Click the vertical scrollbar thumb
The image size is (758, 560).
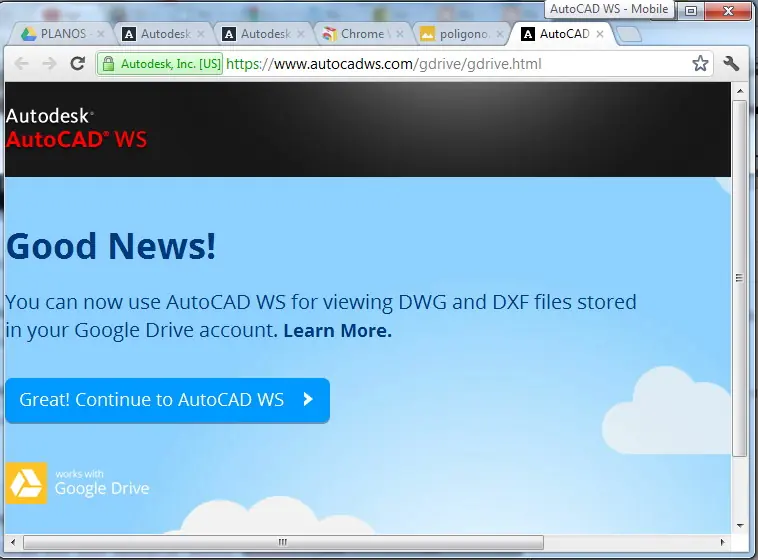click(x=740, y=278)
